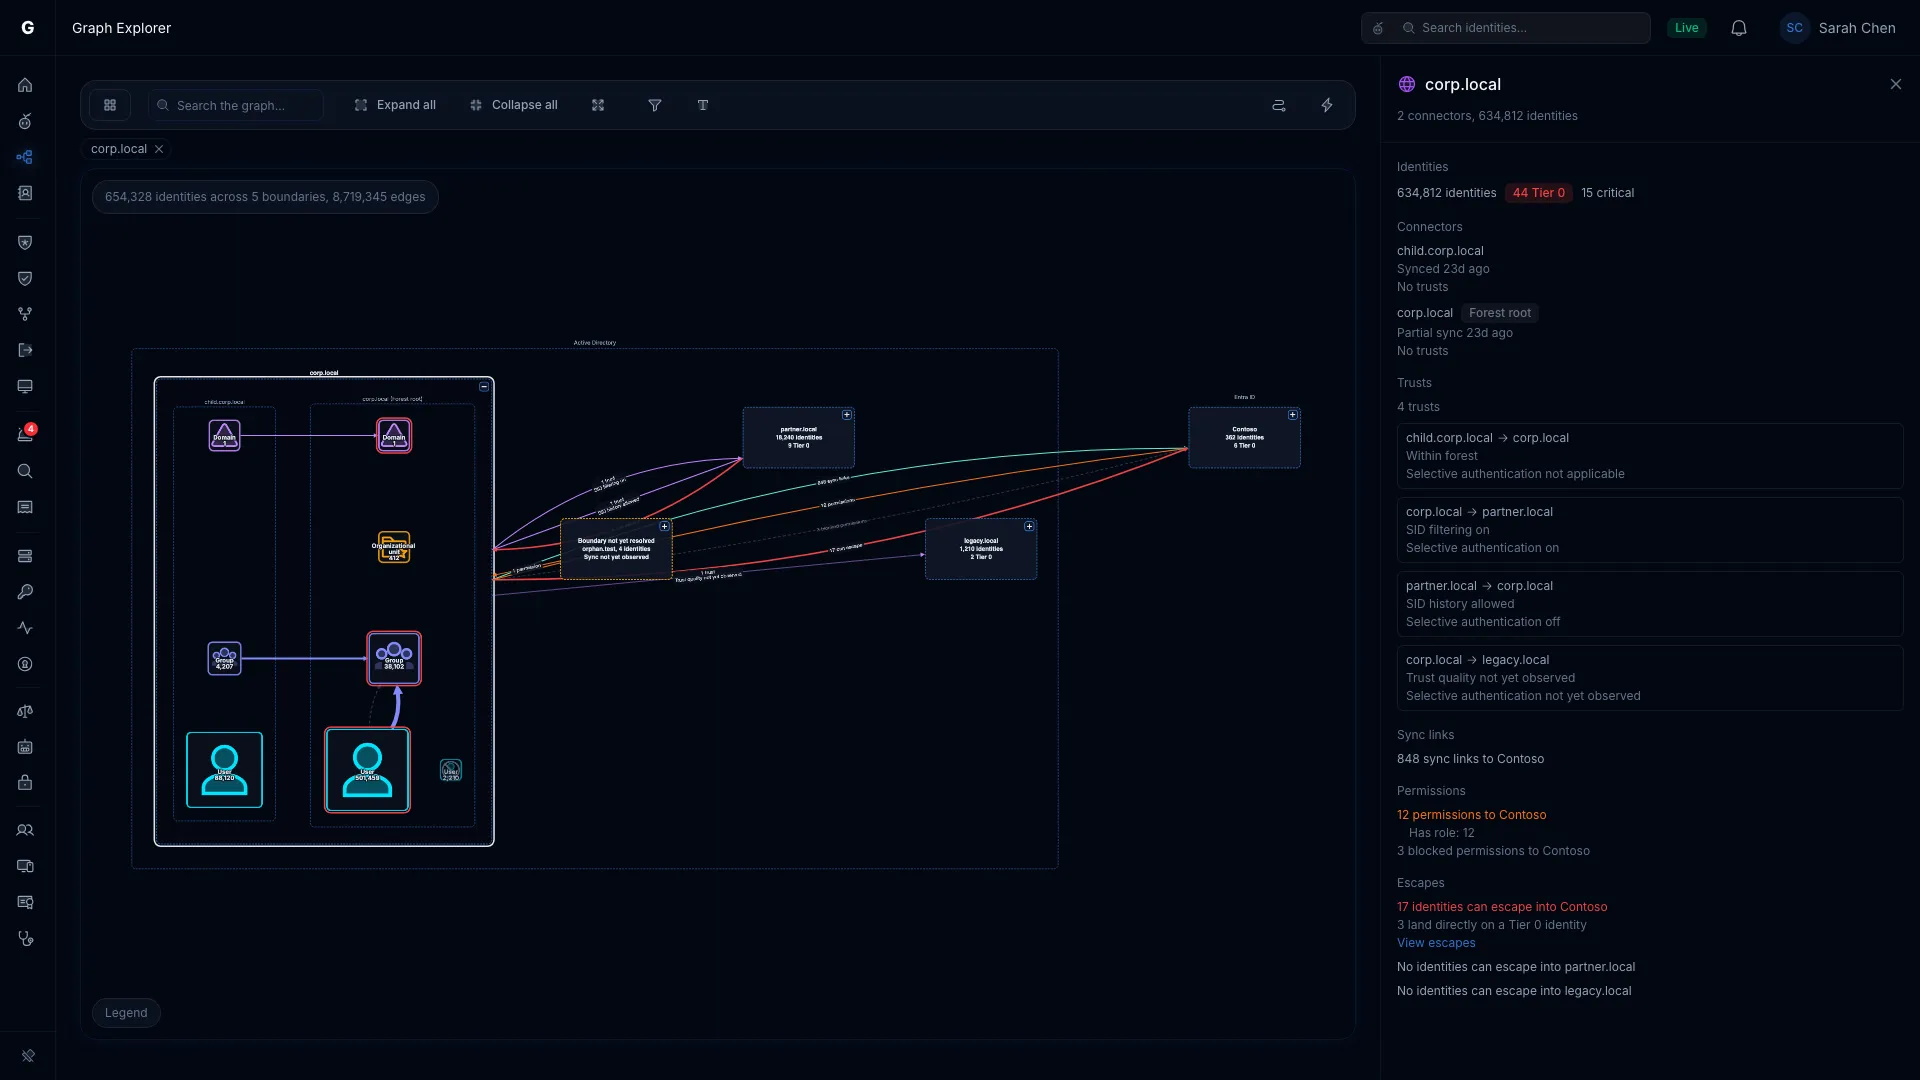
Task: Expand the legacy.local boundary node
Action: [1029, 526]
